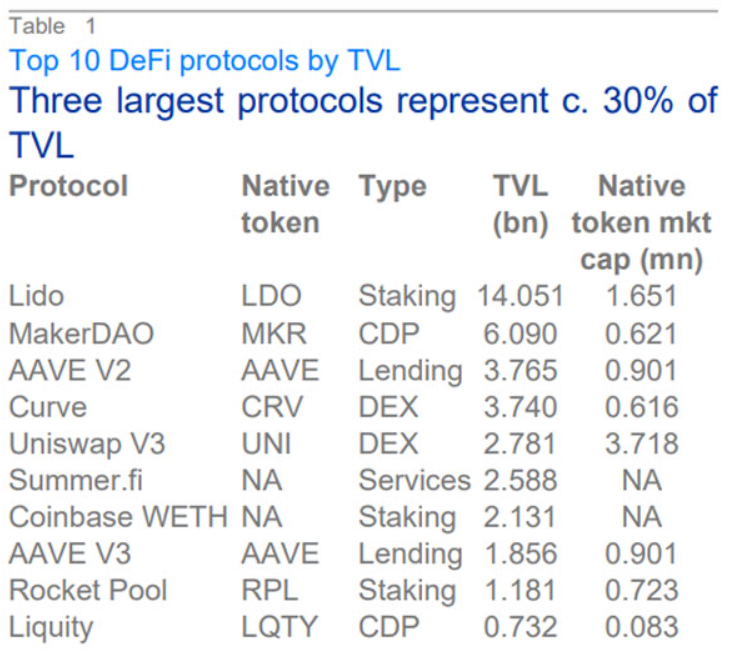The height and width of the screenshot is (662, 731).
Task: Select the Rocket Pool protocol name
Action: click(86, 590)
